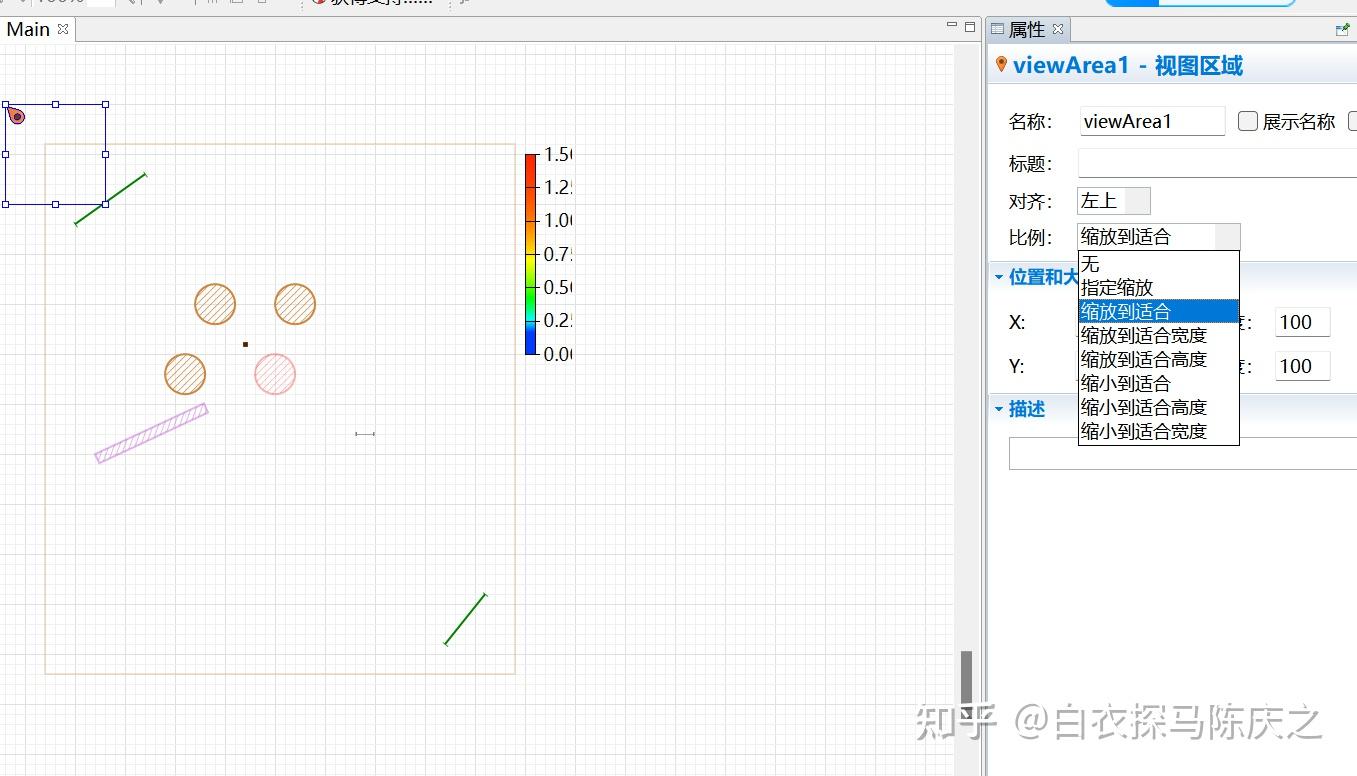The width and height of the screenshot is (1357, 776).
Task: Minimize the Main editor pane
Action: pos(951,25)
